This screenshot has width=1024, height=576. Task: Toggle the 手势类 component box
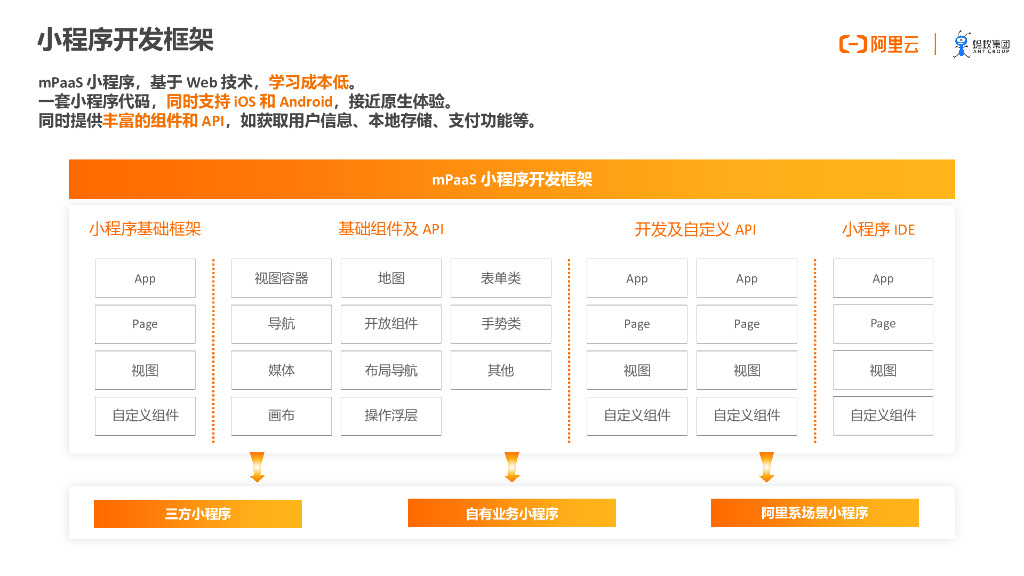500,324
